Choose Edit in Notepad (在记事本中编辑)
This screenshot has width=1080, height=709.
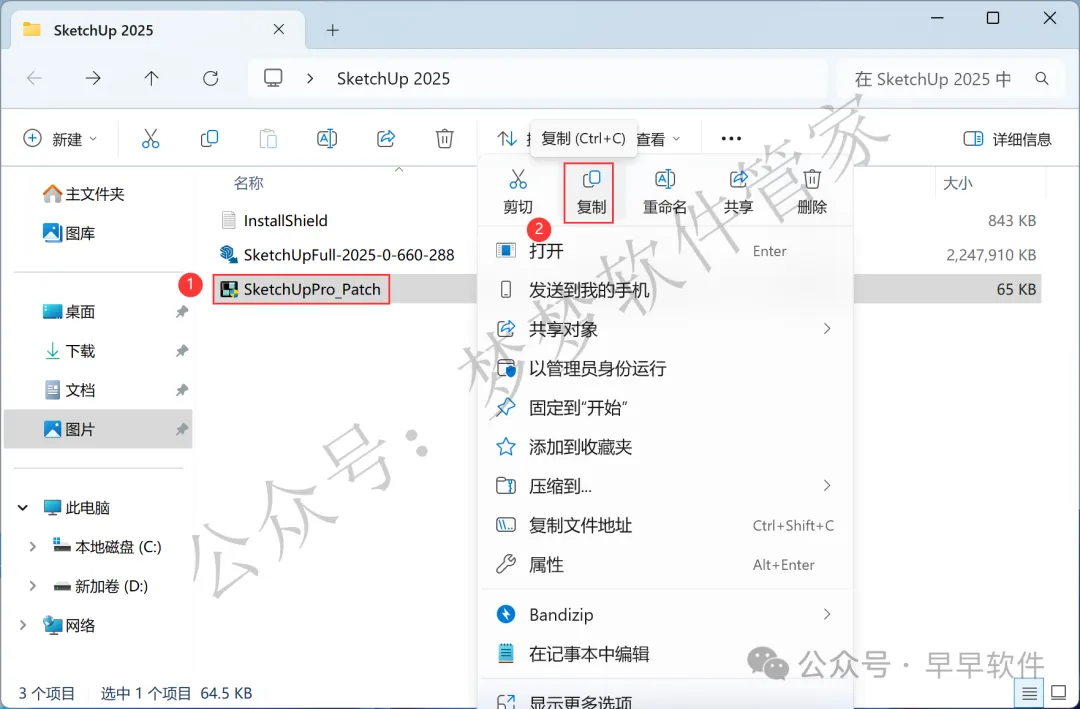[665, 654]
